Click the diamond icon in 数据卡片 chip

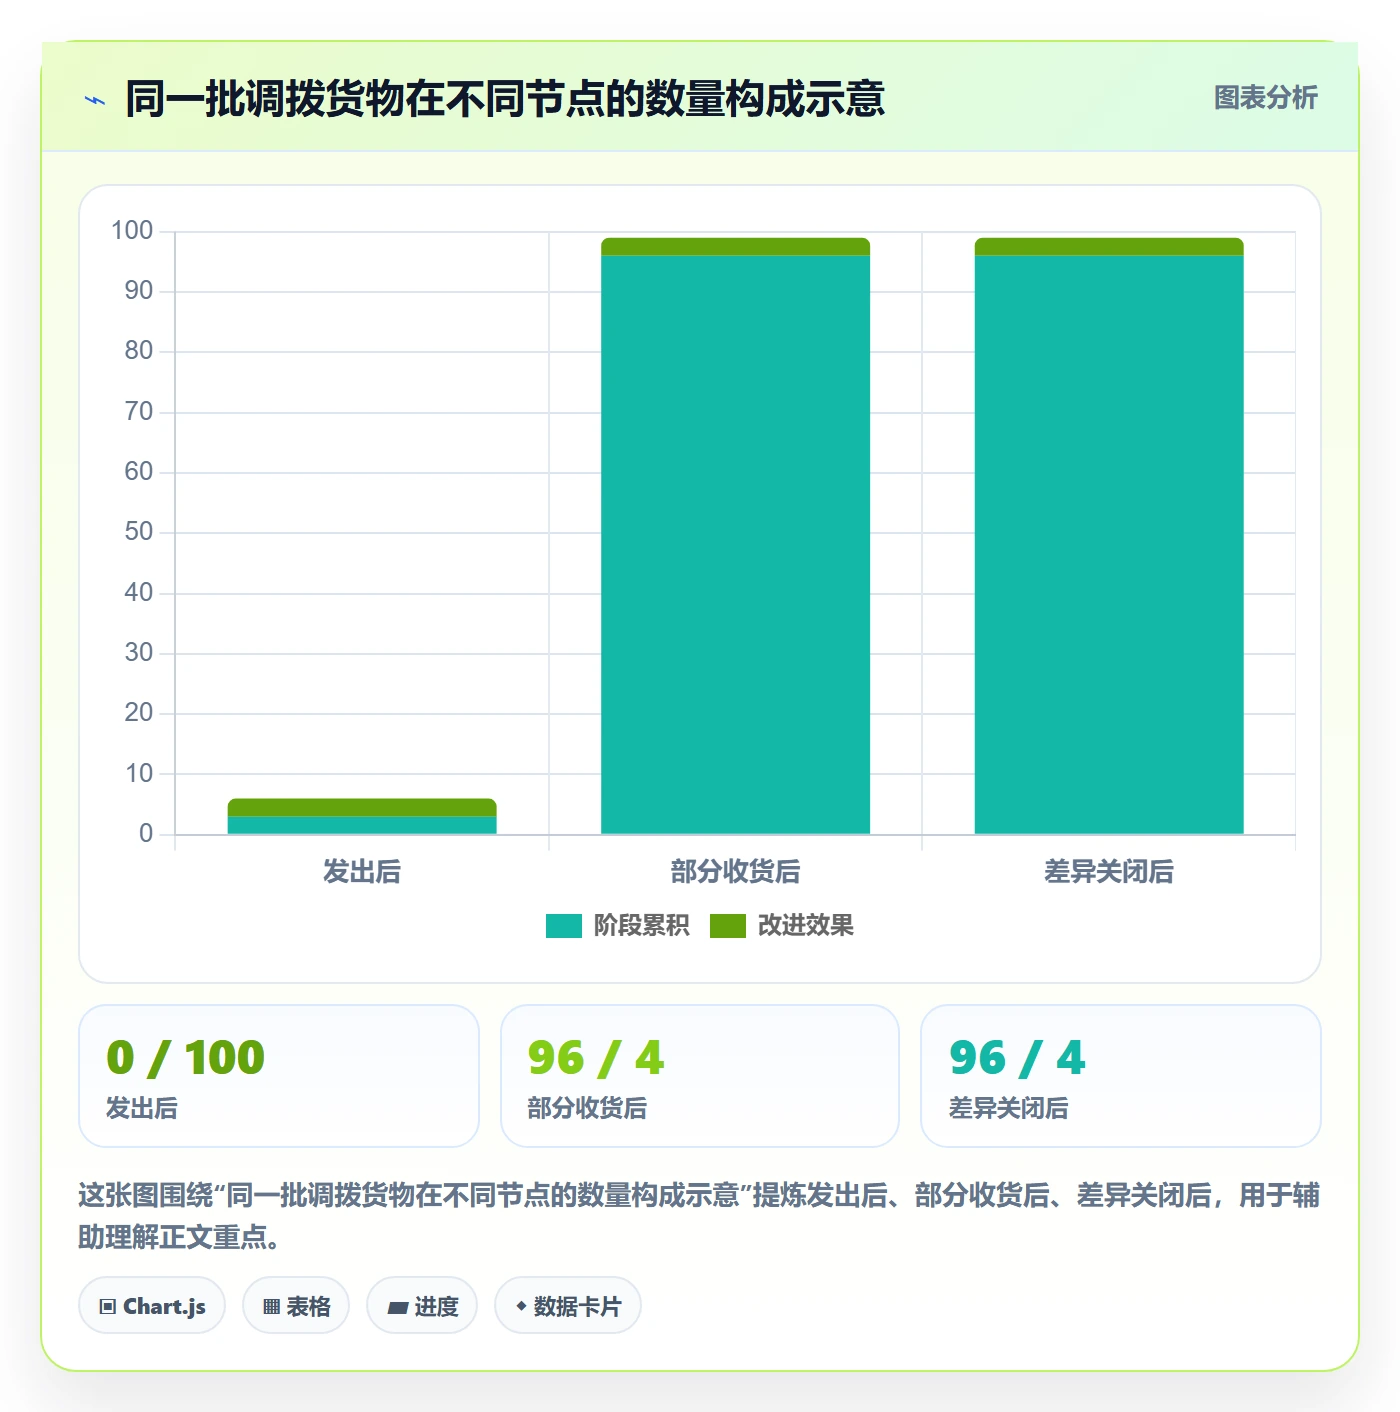click(x=521, y=1305)
